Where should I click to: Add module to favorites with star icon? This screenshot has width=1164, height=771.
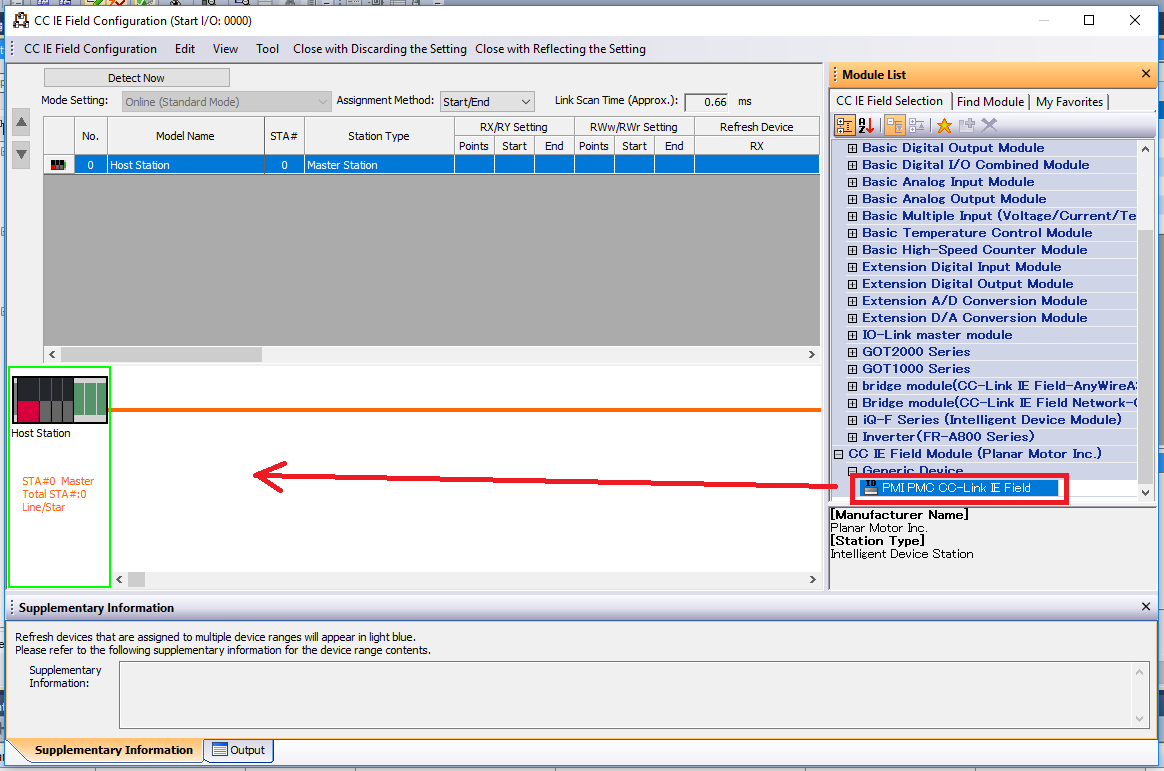944,125
